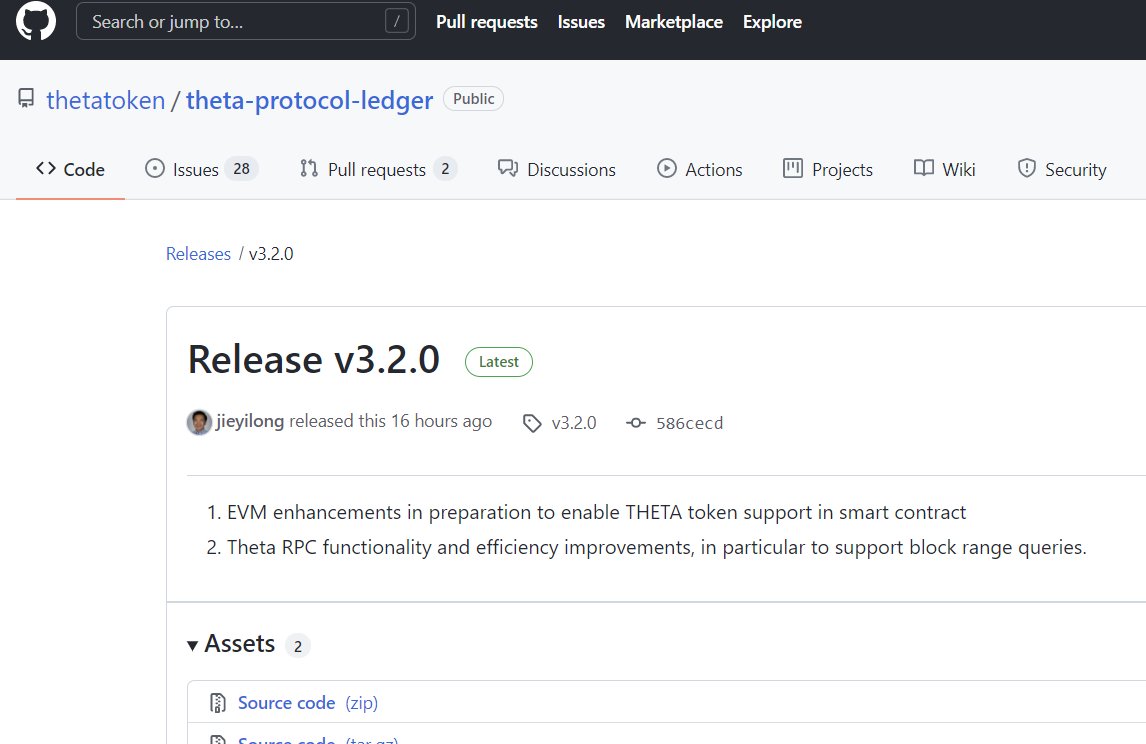Click v3.2.0 in the breadcrumb
The height and width of the screenshot is (744, 1146).
click(x=270, y=254)
